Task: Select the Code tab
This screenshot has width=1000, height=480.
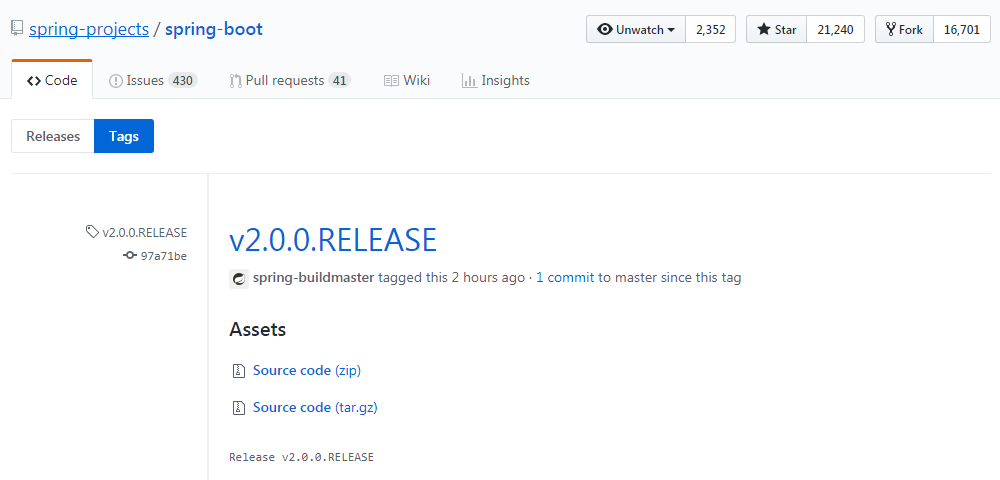Action: click(x=52, y=80)
